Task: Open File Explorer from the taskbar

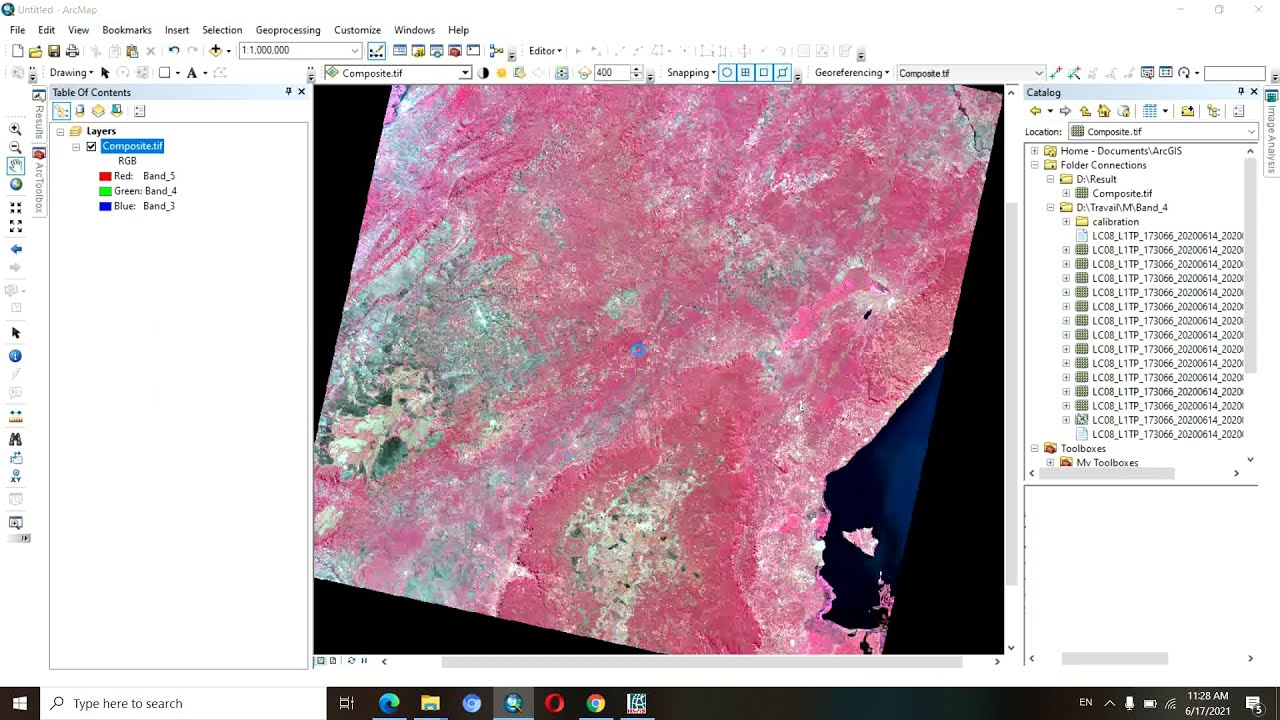Action: pyautogui.click(x=430, y=703)
